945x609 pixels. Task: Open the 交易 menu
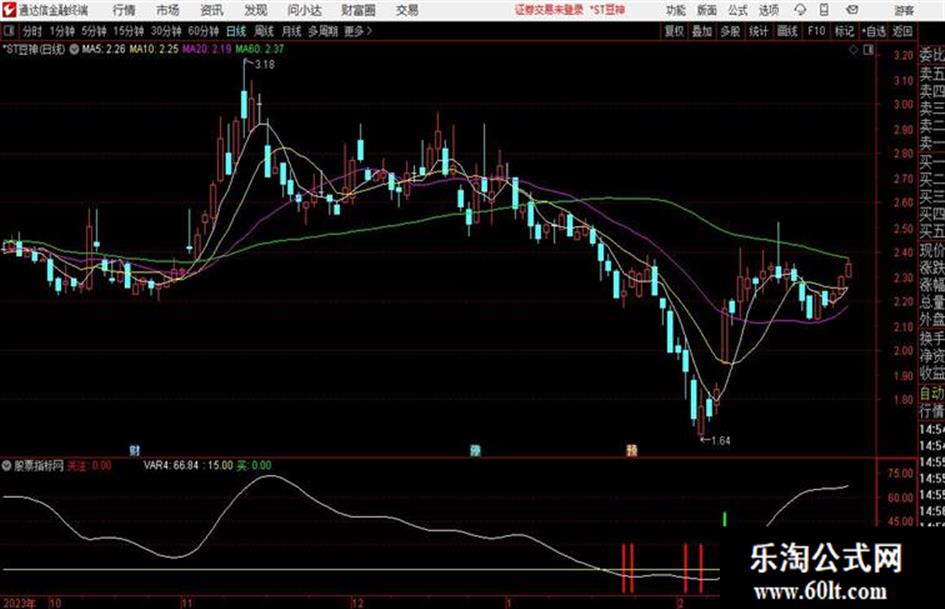click(407, 10)
